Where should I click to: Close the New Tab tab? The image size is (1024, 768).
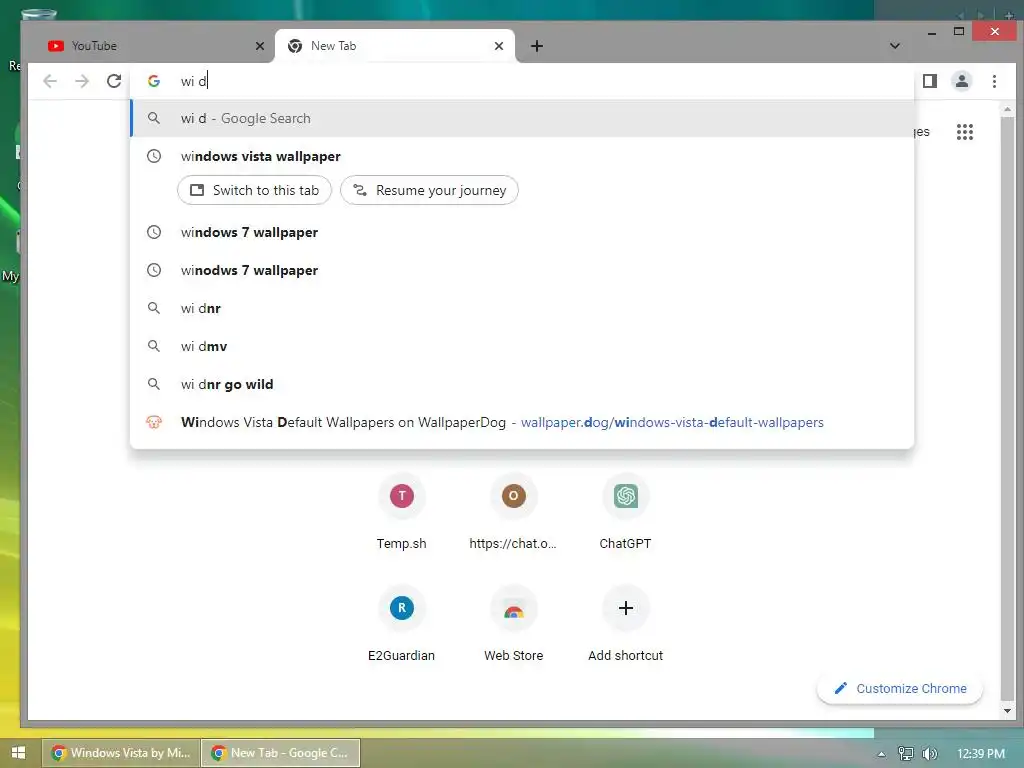point(498,46)
